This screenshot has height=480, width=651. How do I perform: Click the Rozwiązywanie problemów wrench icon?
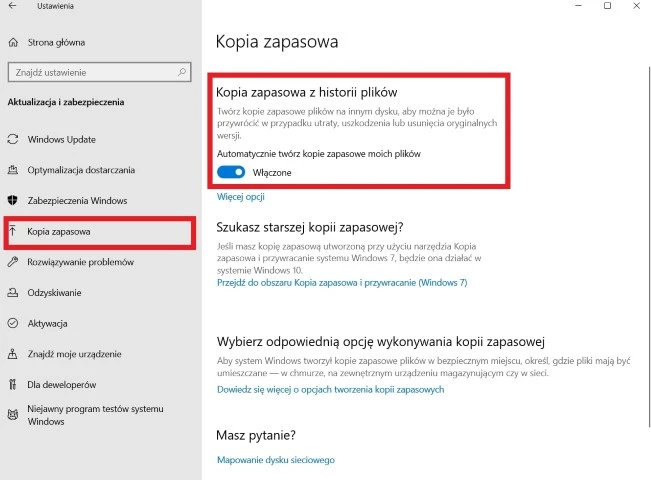pyautogui.click(x=13, y=262)
